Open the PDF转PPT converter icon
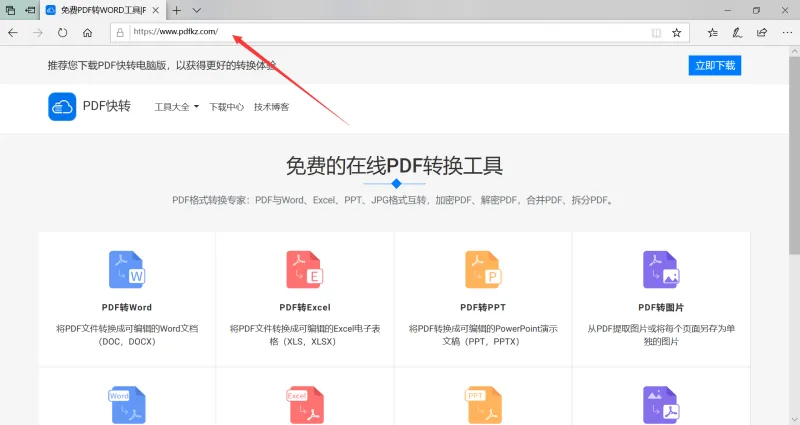Screen dimensions: 800x425 click(x=483, y=269)
